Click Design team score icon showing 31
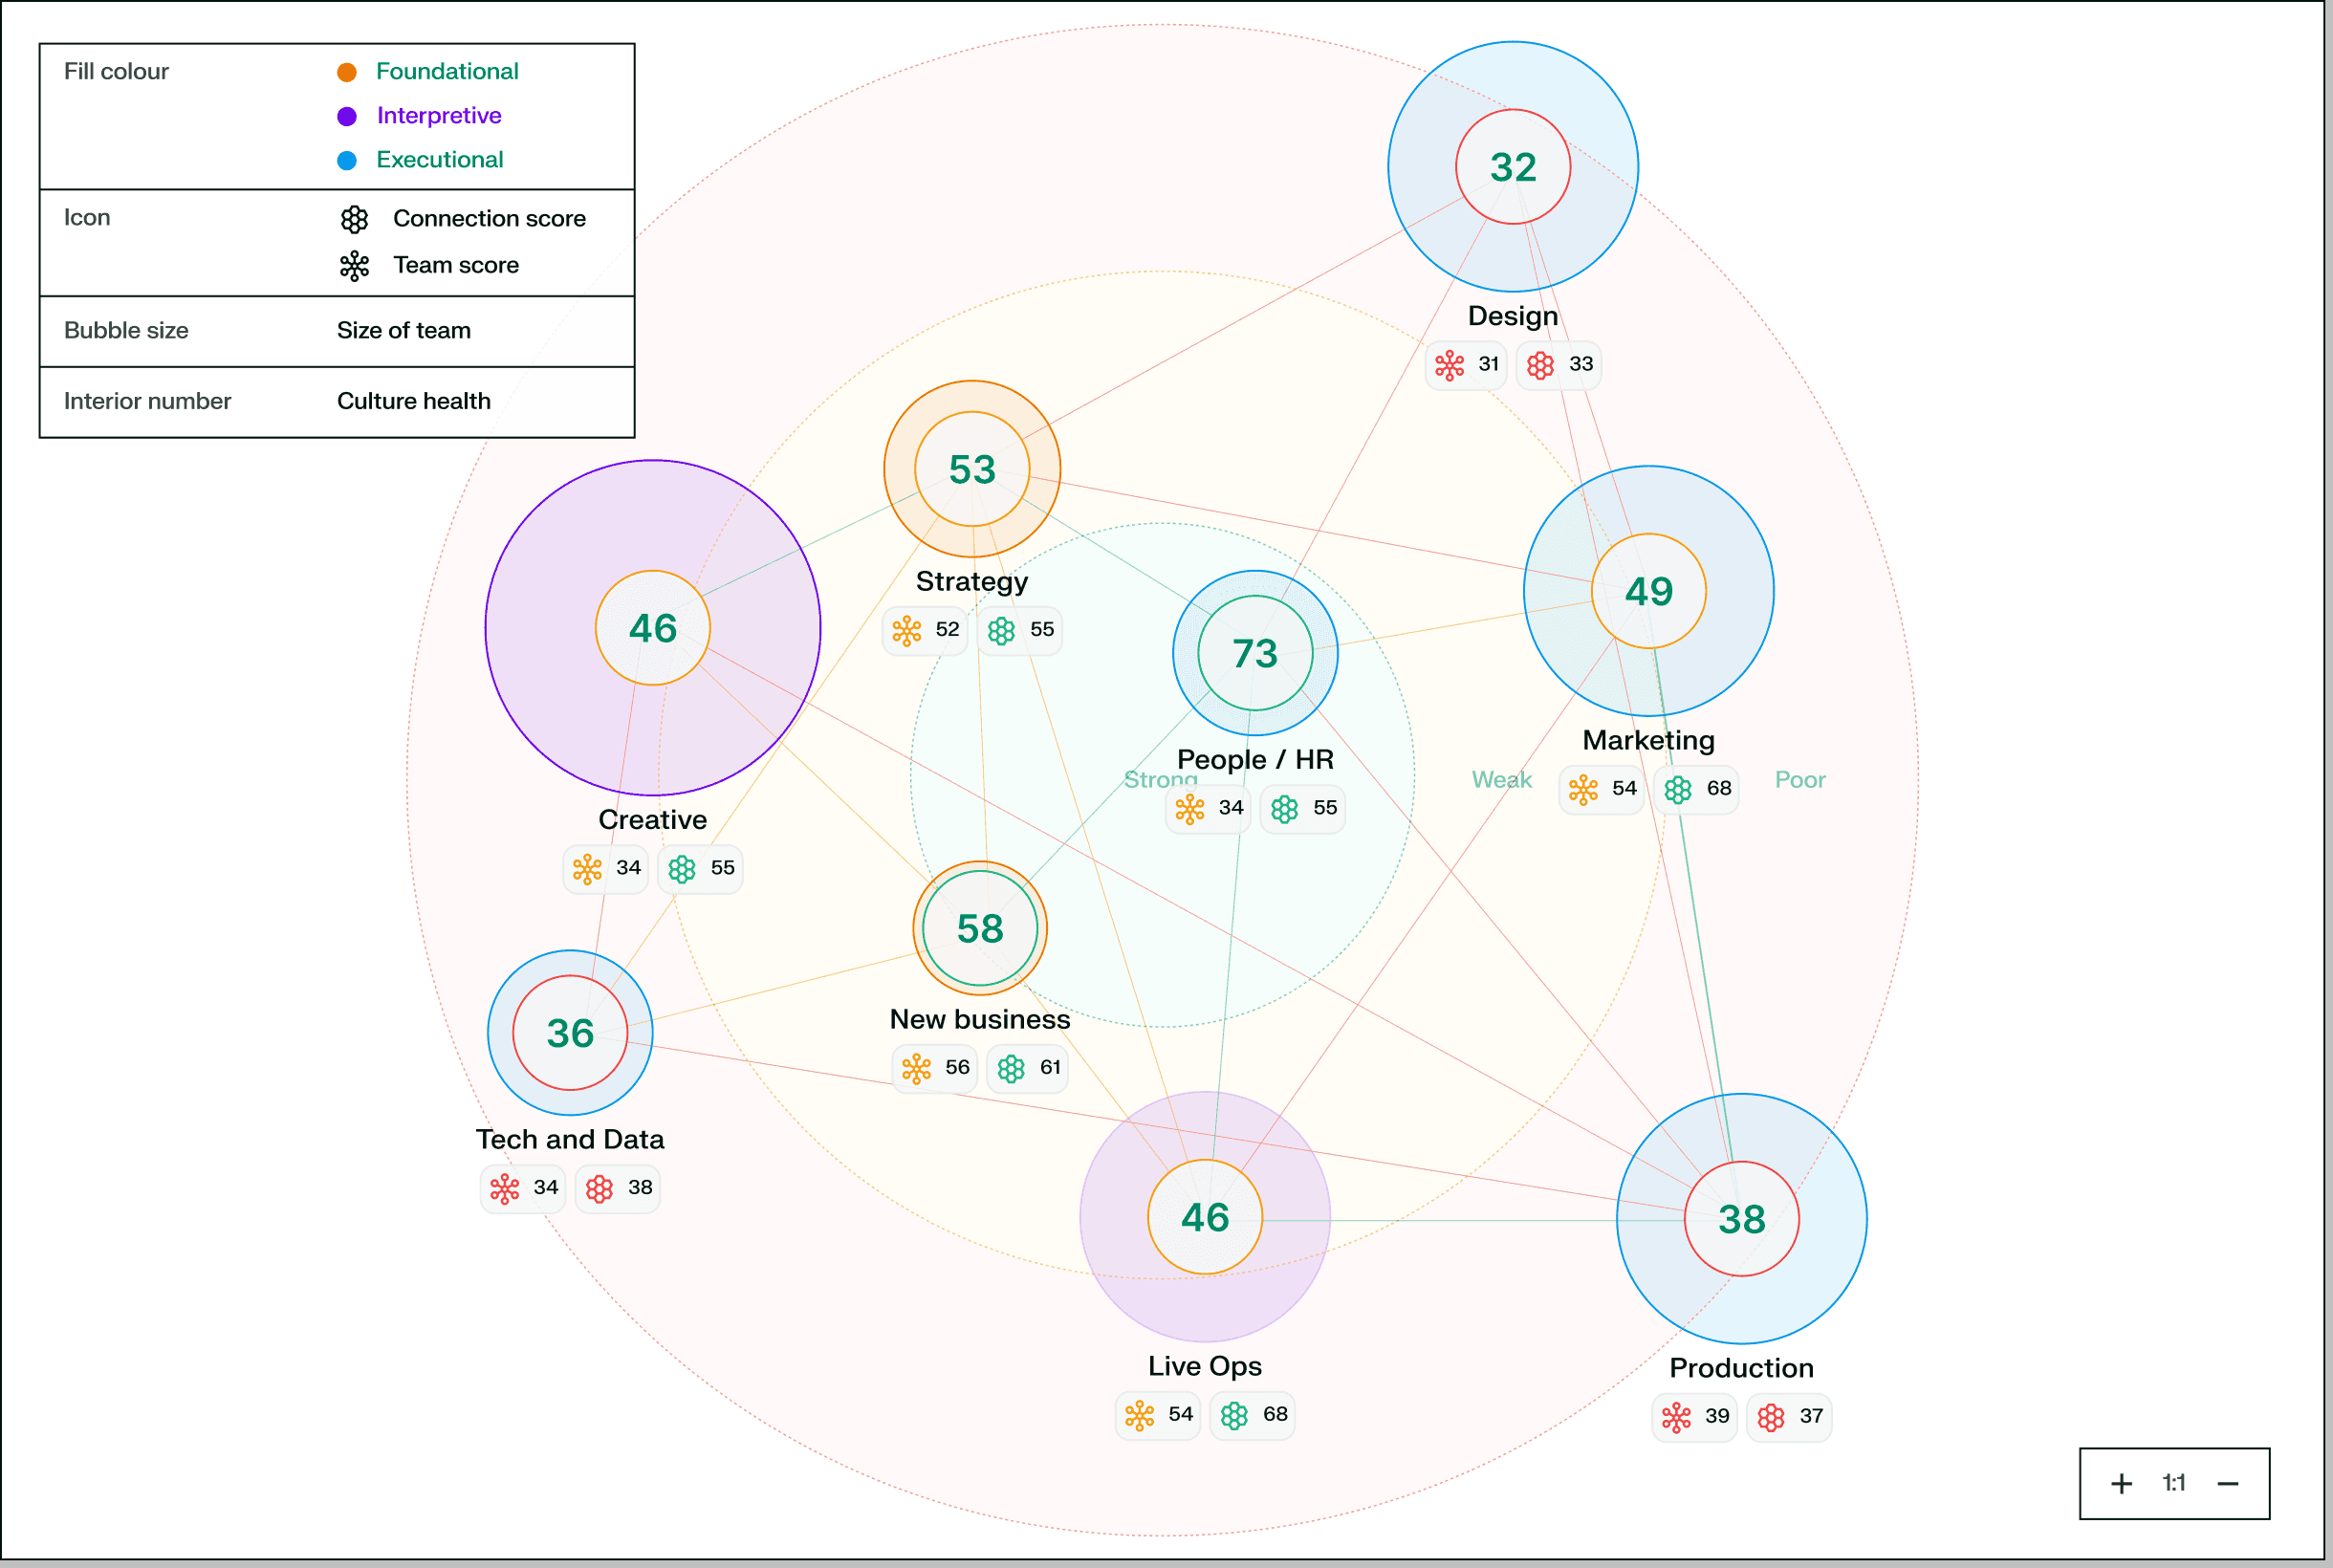The image size is (2333, 1568). coord(1450,365)
